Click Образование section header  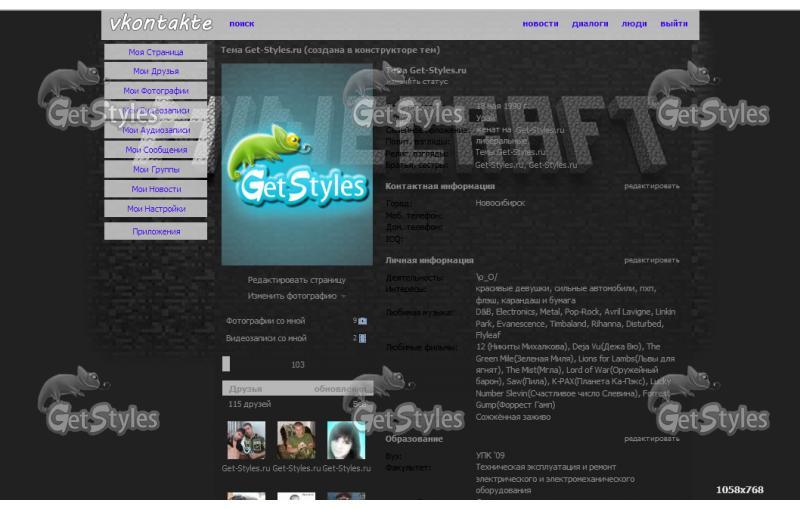click(x=414, y=439)
